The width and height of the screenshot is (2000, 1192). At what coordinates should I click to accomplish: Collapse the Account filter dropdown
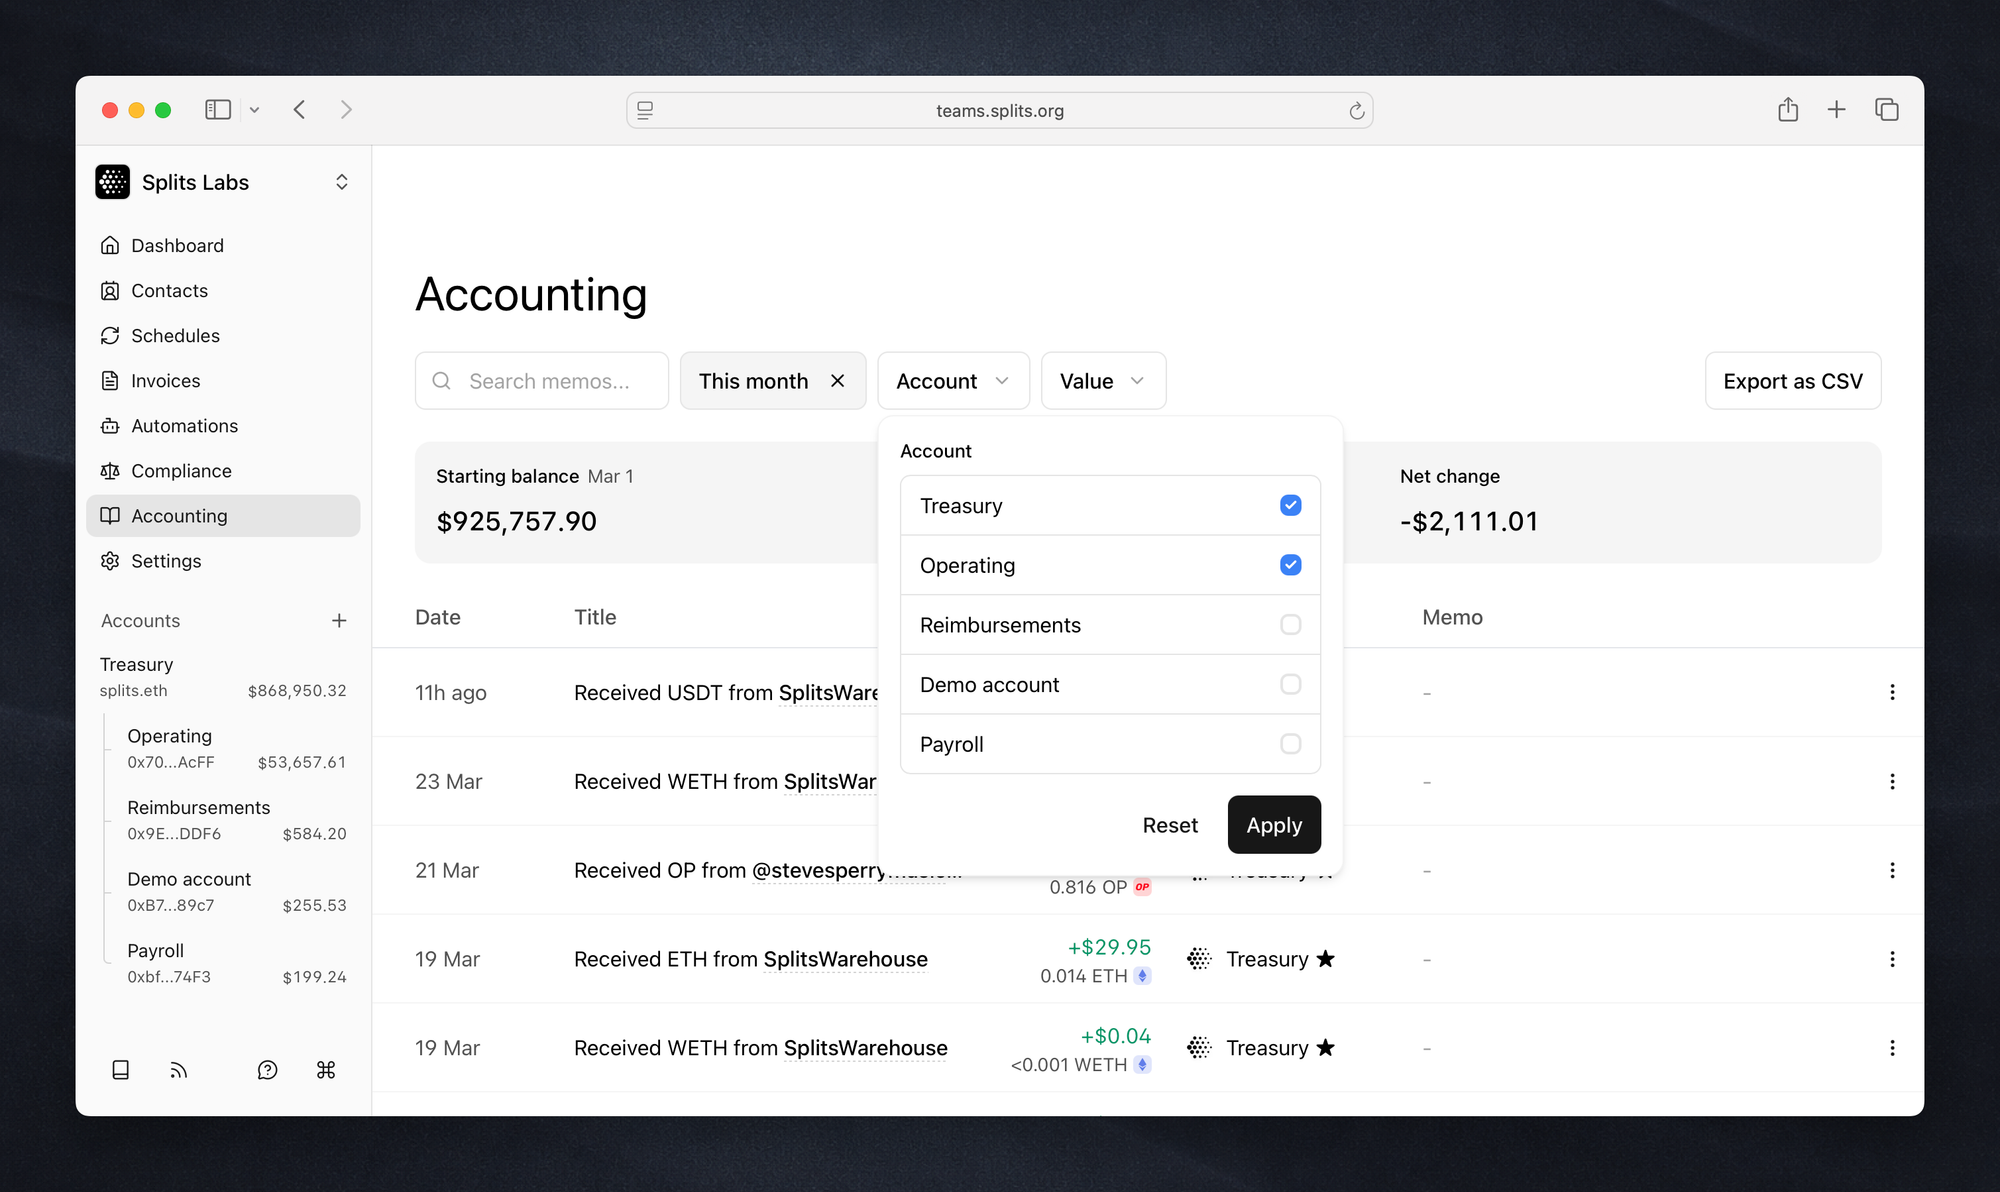(952, 381)
